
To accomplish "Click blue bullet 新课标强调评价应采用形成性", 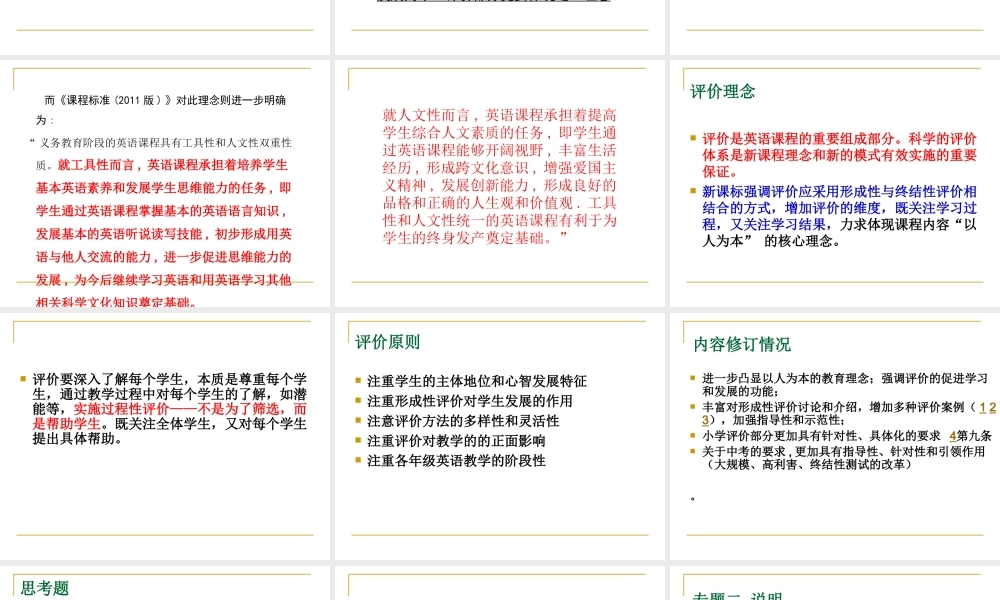I will [x=839, y=216].
